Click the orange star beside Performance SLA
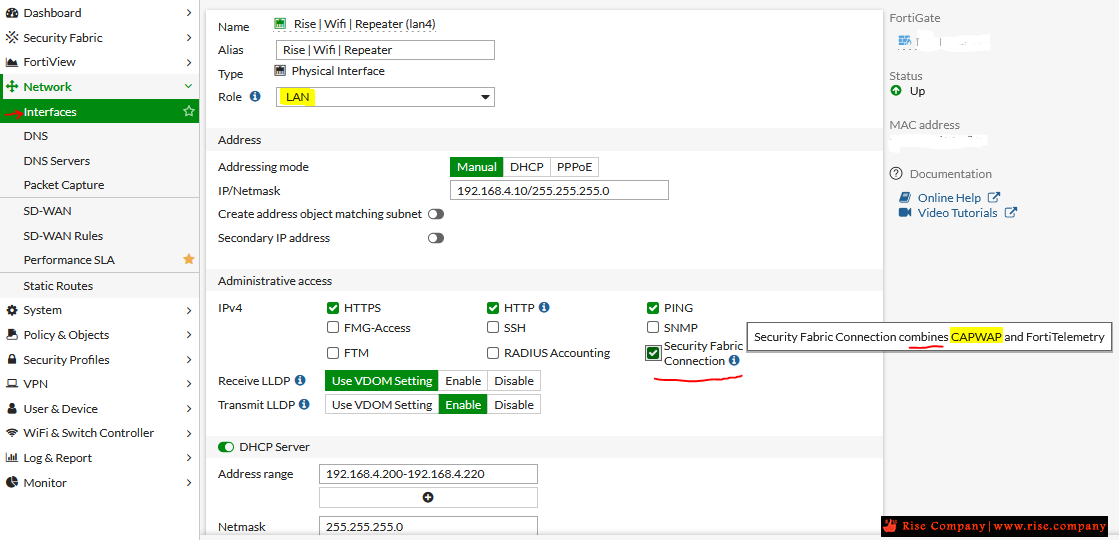1119x540 pixels. coord(188,260)
